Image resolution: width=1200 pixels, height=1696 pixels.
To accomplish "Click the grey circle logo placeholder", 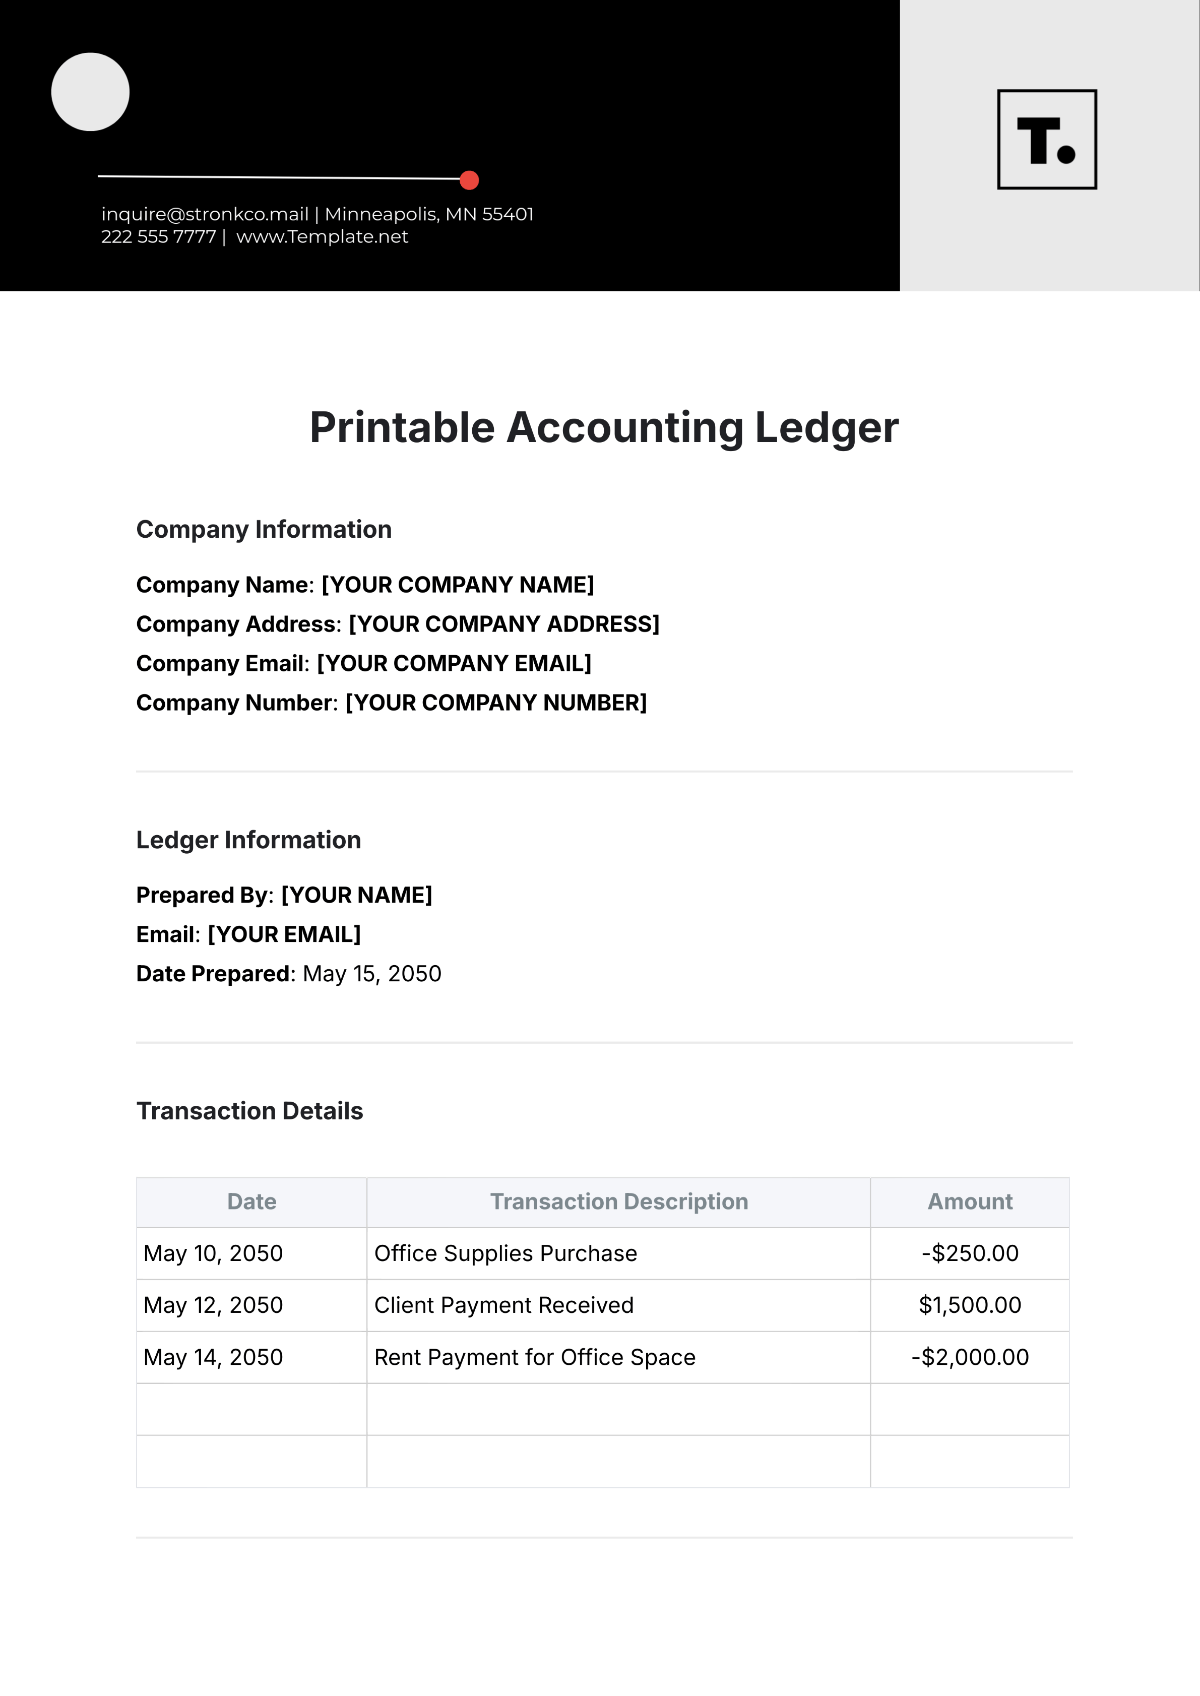I will point(90,92).
